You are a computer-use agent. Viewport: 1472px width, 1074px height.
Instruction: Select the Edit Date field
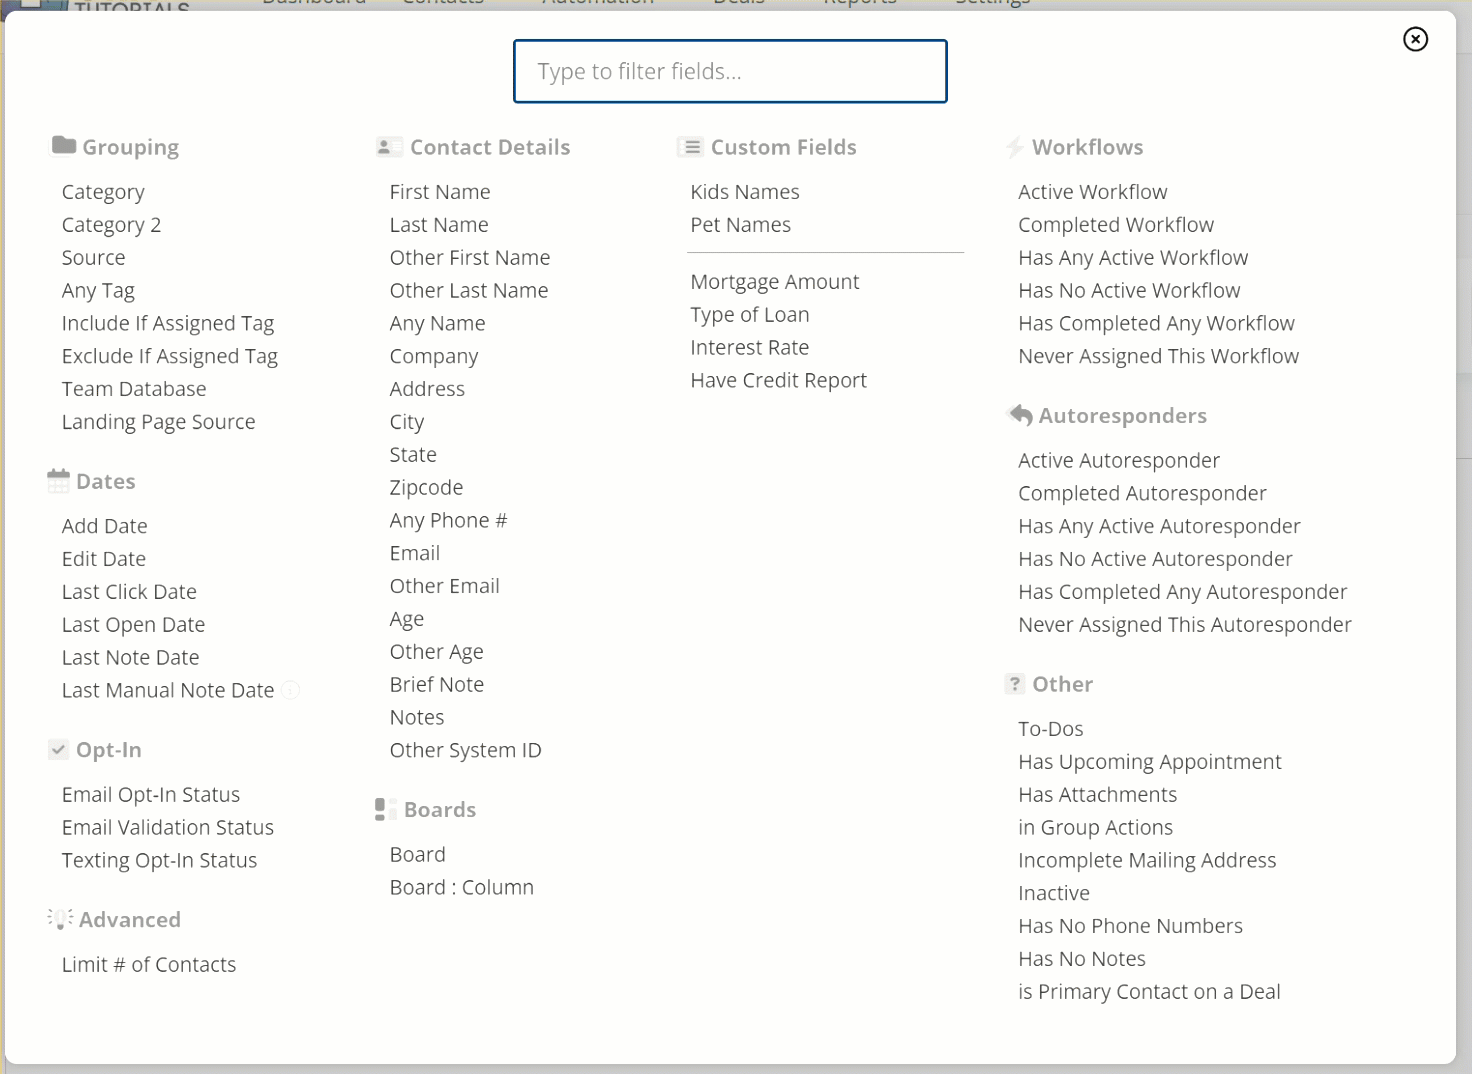pyautogui.click(x=104, y=559)
